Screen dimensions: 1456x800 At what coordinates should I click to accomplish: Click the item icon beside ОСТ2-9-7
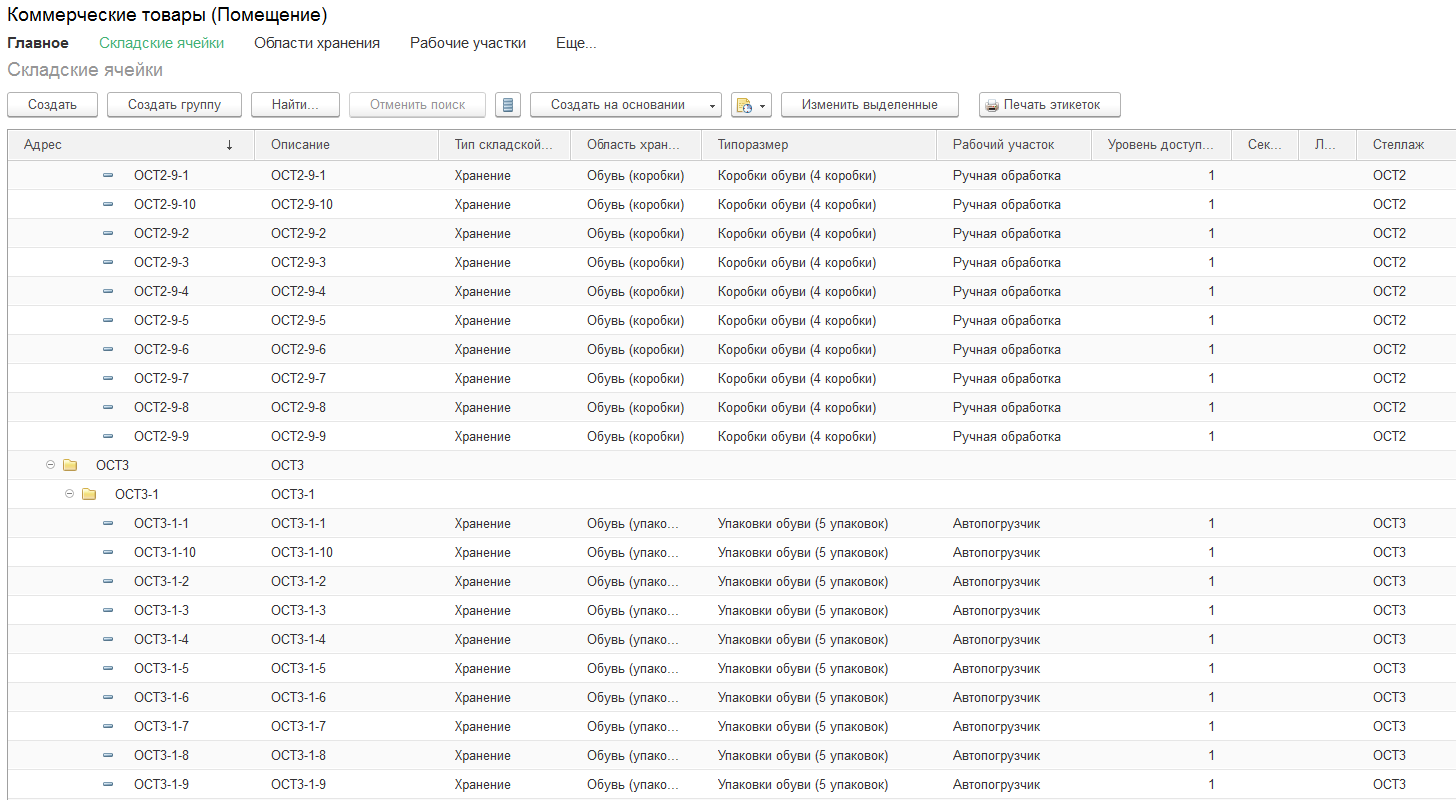108,379
